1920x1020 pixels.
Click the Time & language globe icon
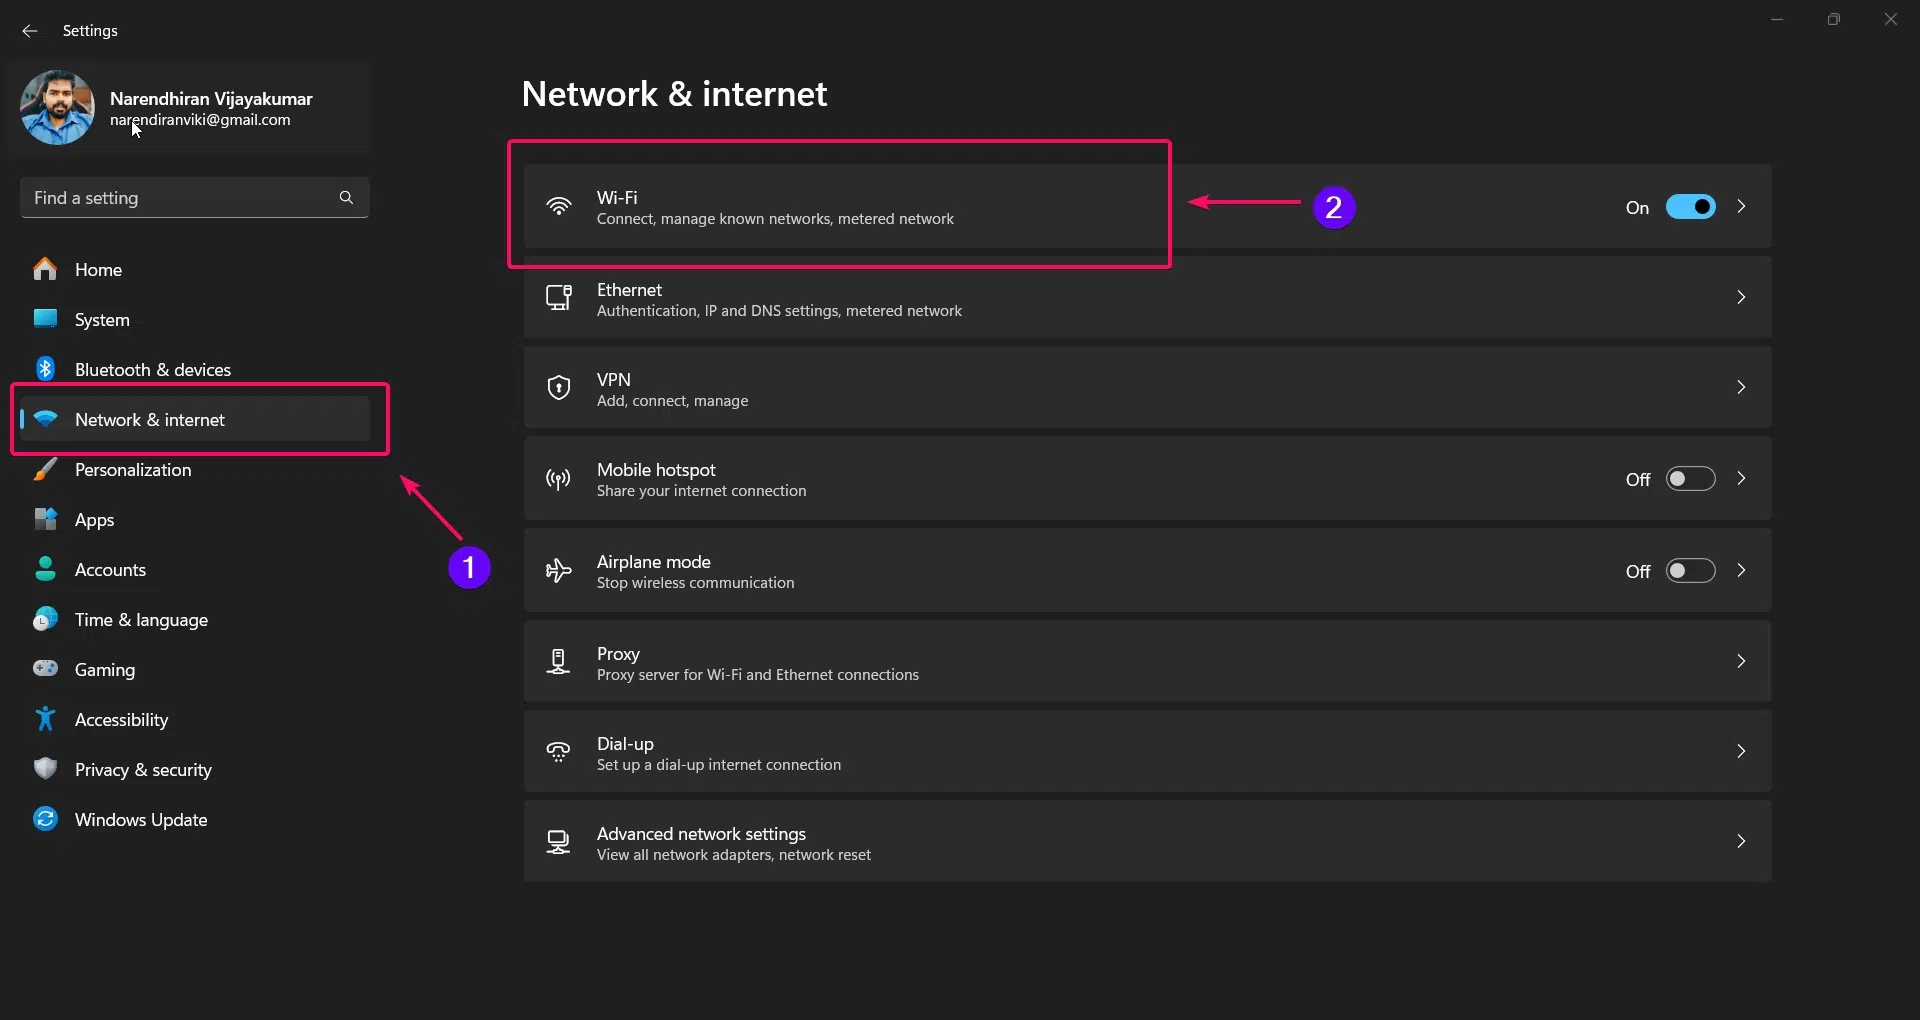(45, 619)
